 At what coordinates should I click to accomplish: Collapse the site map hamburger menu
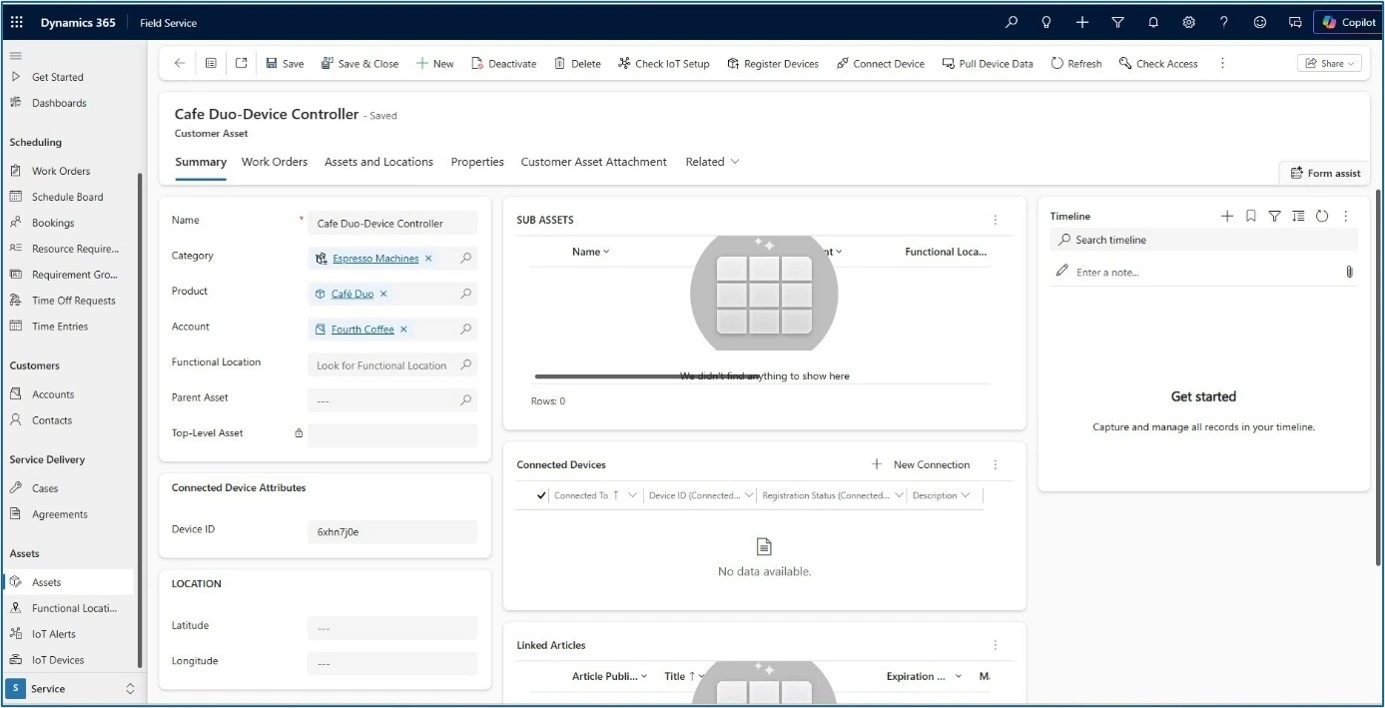click(x=16, y=56)
